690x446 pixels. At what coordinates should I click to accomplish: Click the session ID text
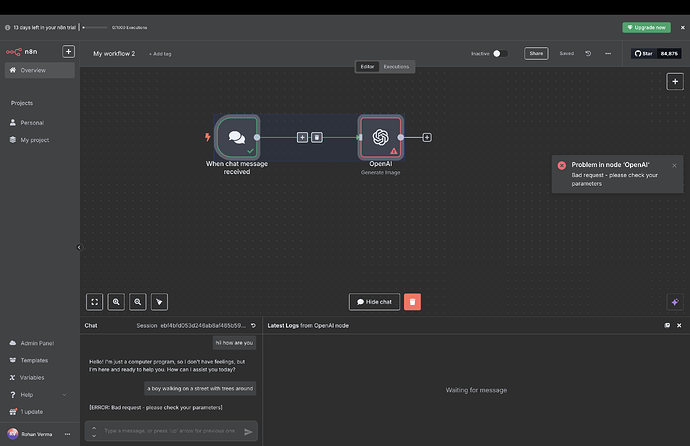tap(203, 325)
